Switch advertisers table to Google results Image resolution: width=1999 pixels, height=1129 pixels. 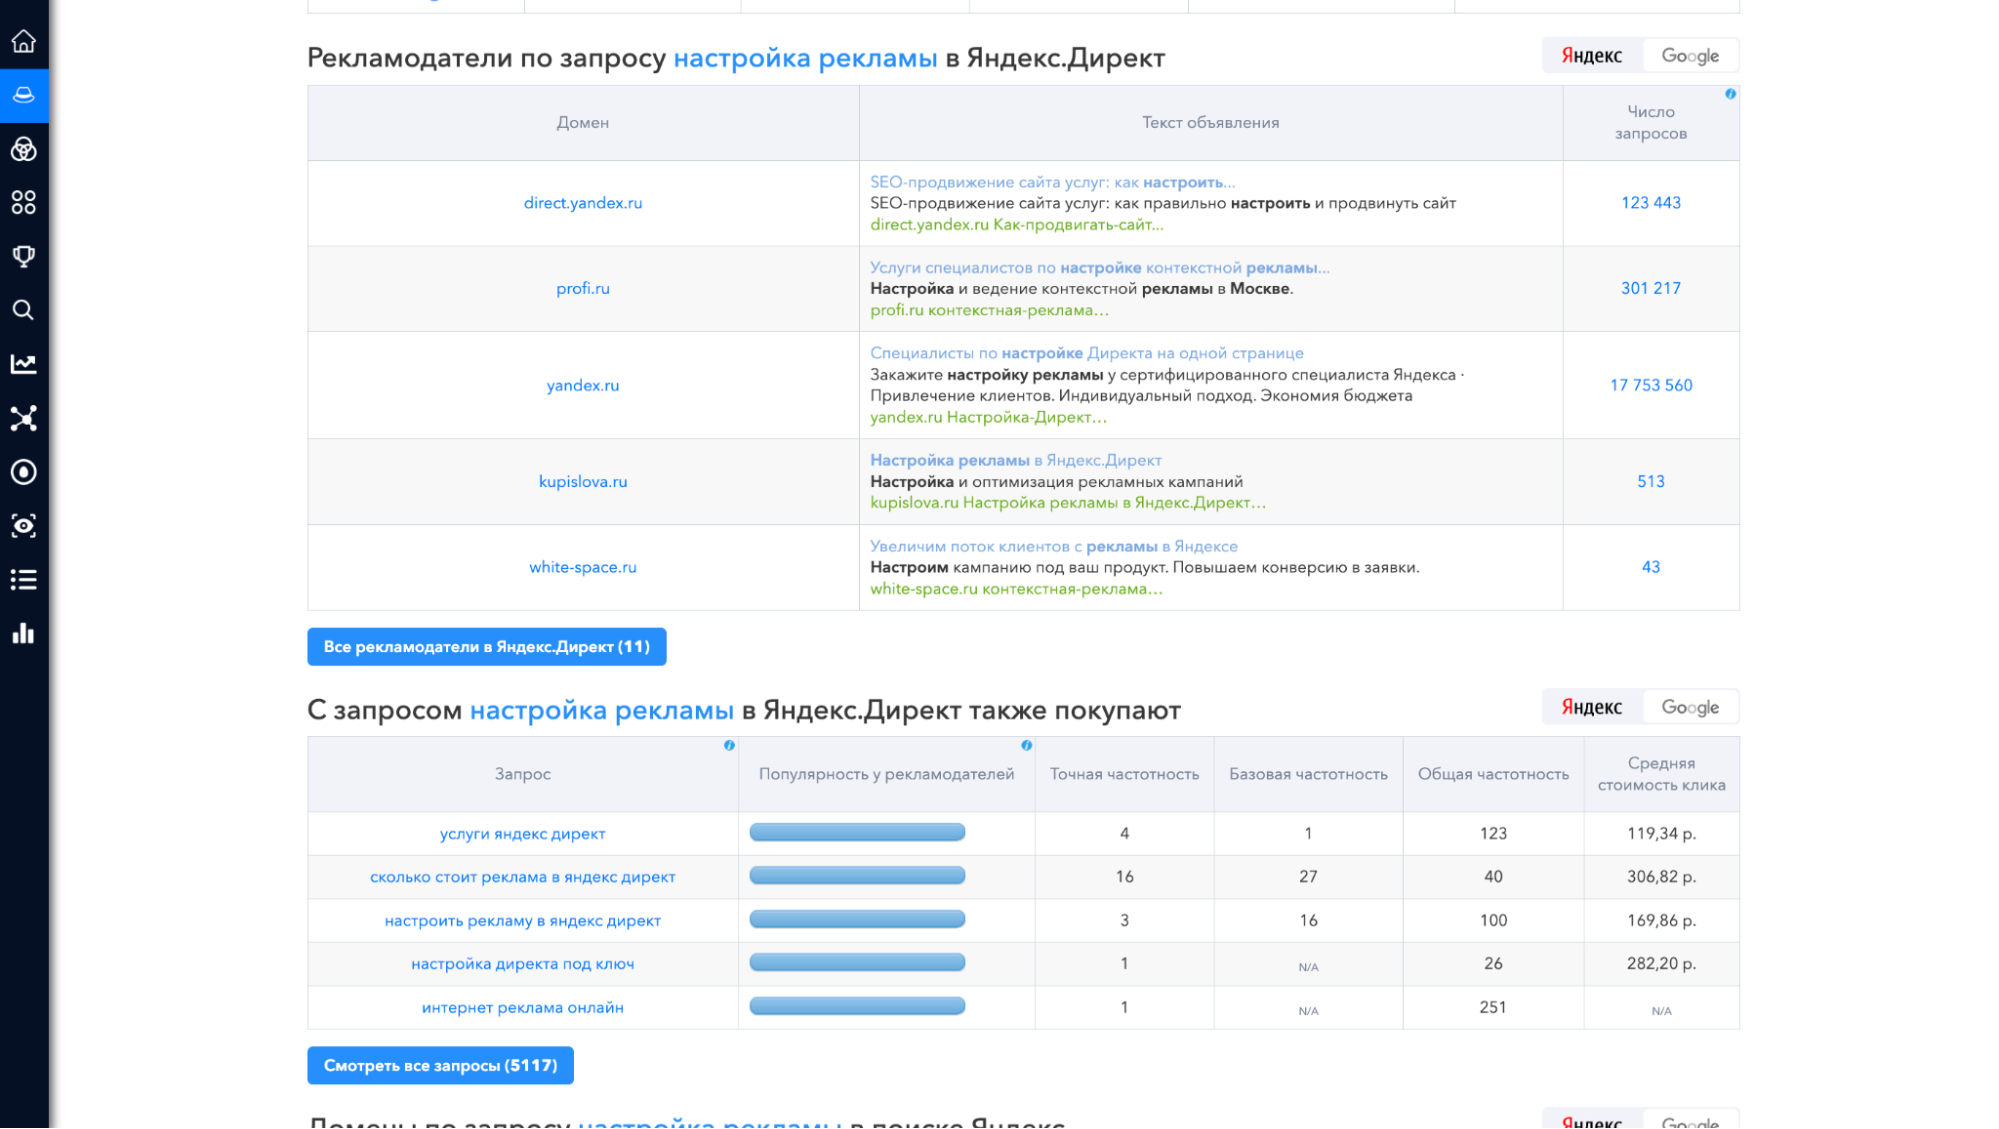[x=1690, y=55]
